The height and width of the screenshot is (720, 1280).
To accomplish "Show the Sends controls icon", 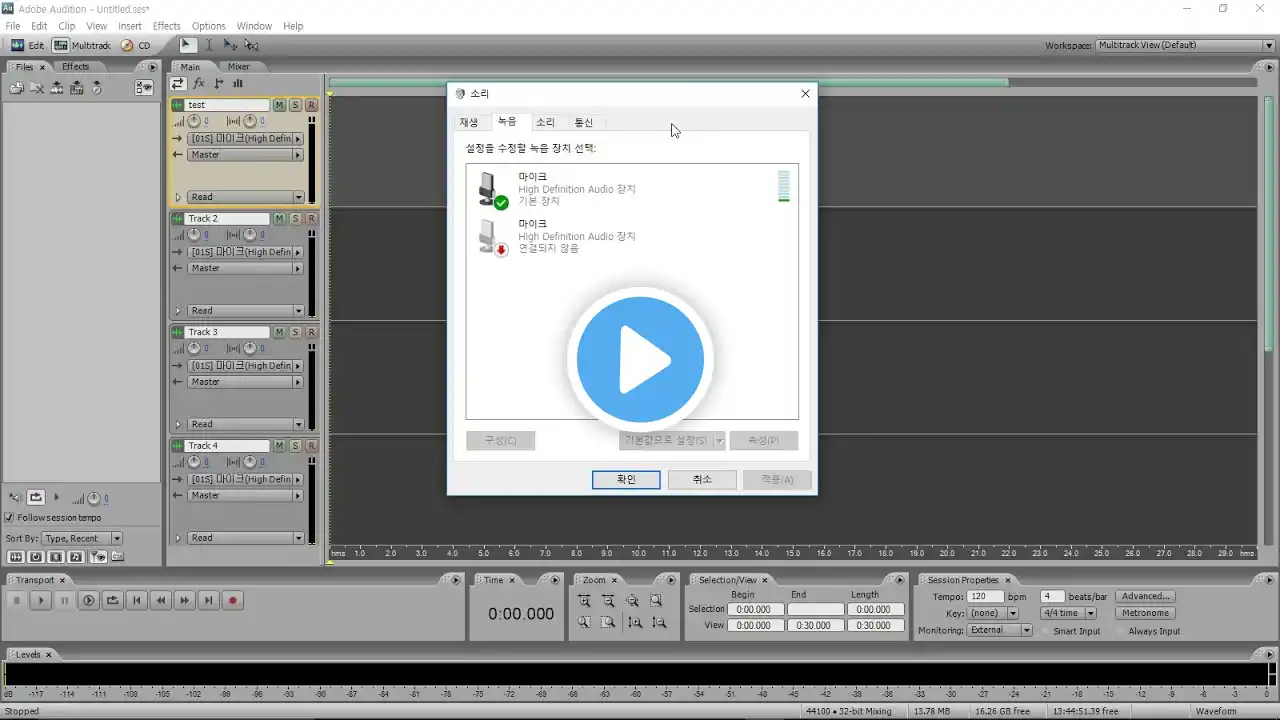I will pyautogui.click(x=219, y=84).
